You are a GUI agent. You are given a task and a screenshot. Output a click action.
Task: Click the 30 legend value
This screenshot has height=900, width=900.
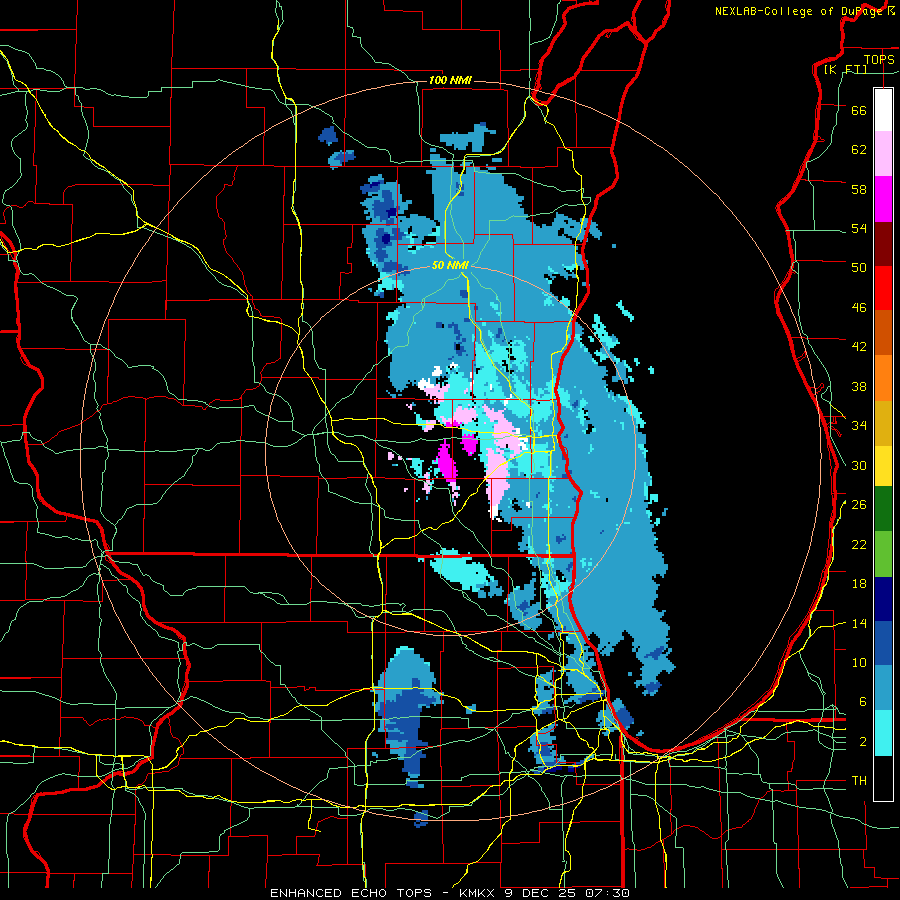point(859,465)
